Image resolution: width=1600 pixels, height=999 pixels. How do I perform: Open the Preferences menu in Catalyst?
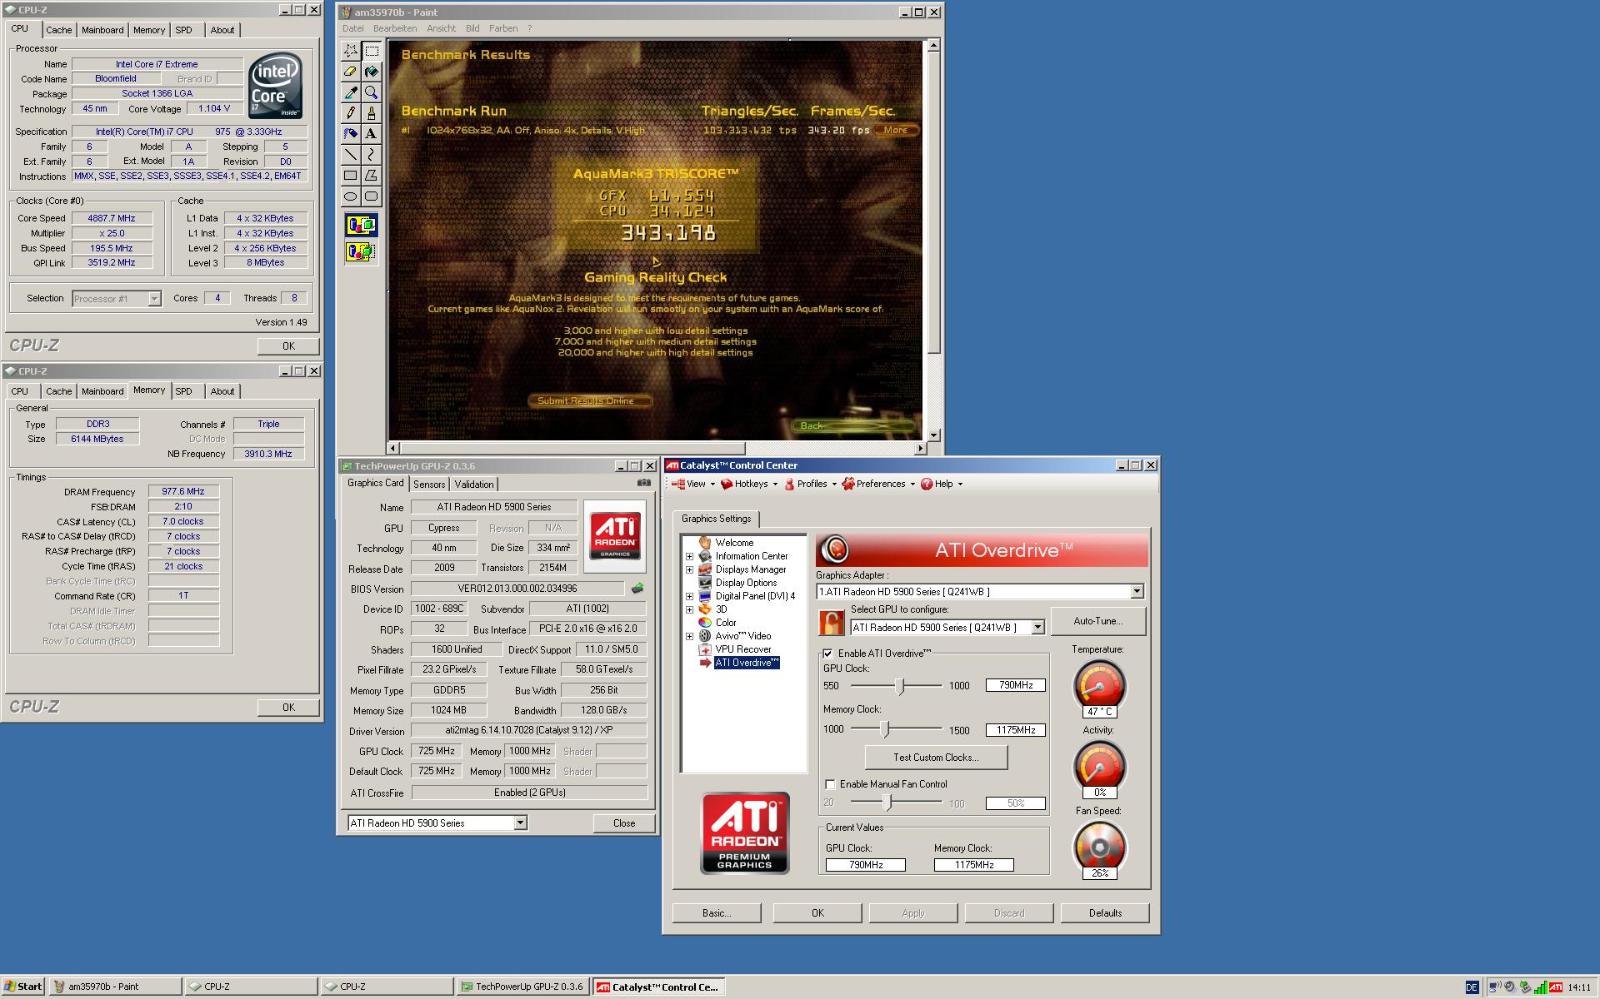coord(879,484)
